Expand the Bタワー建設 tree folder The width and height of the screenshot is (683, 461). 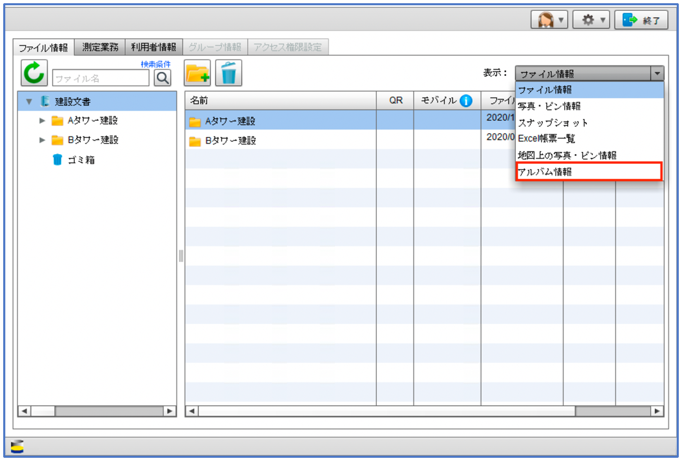[x=42, y=140]
